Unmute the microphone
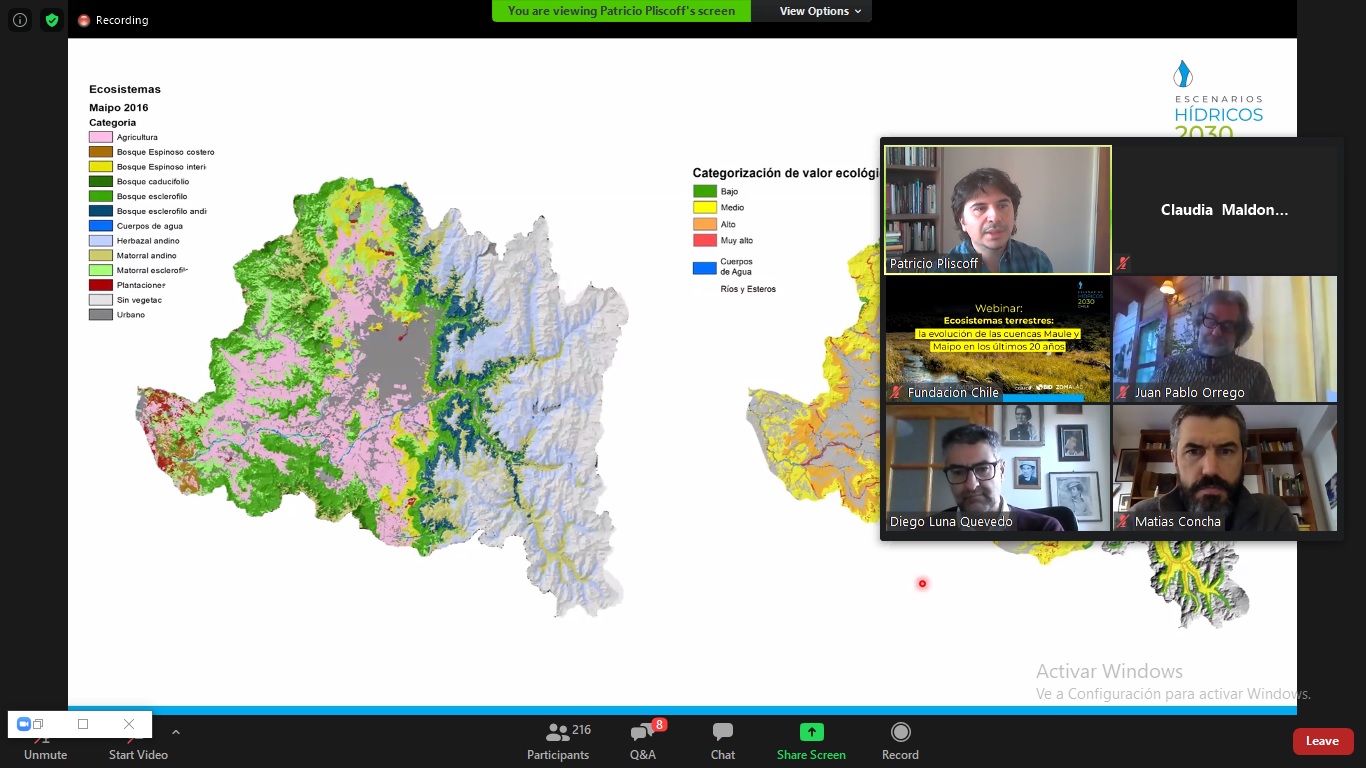 [45, 748]
